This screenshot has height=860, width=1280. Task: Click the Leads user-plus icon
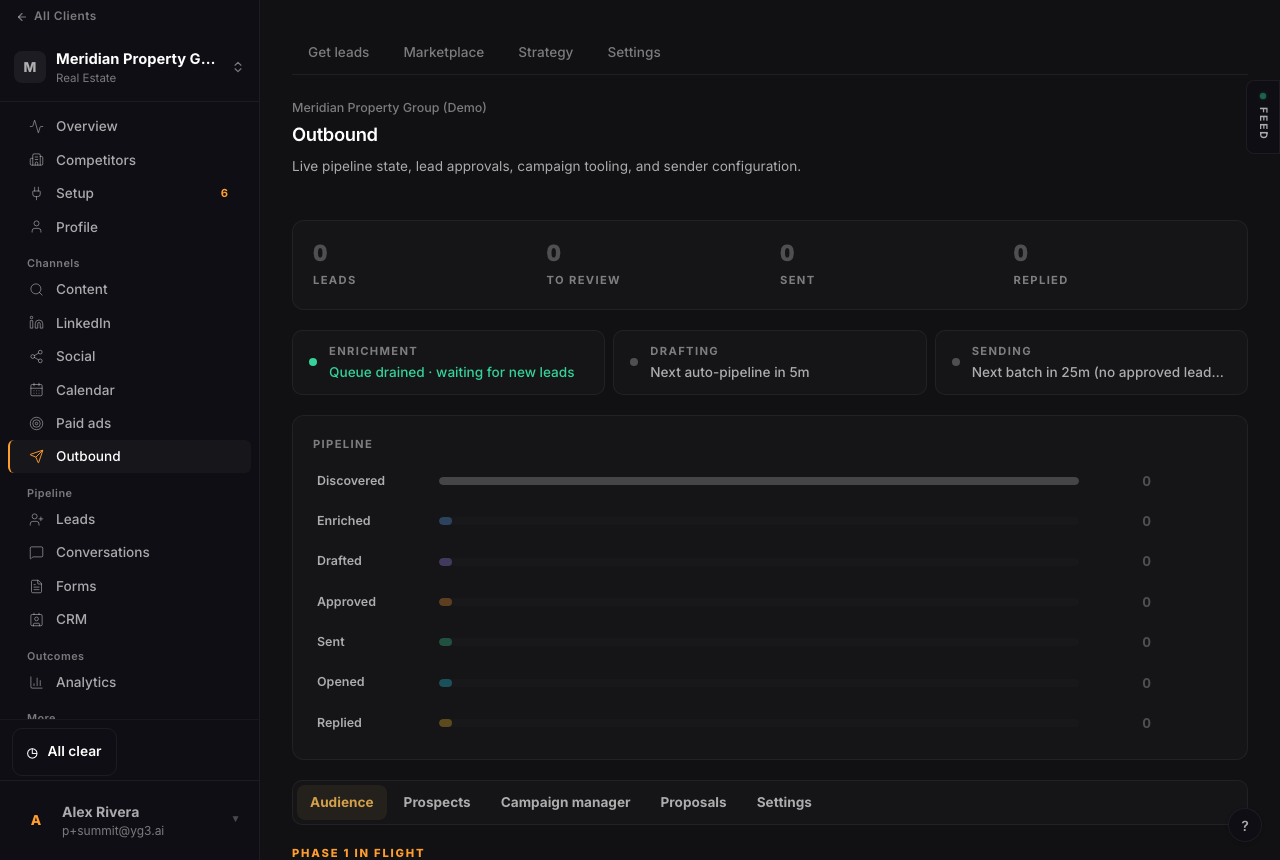point(37,519)
